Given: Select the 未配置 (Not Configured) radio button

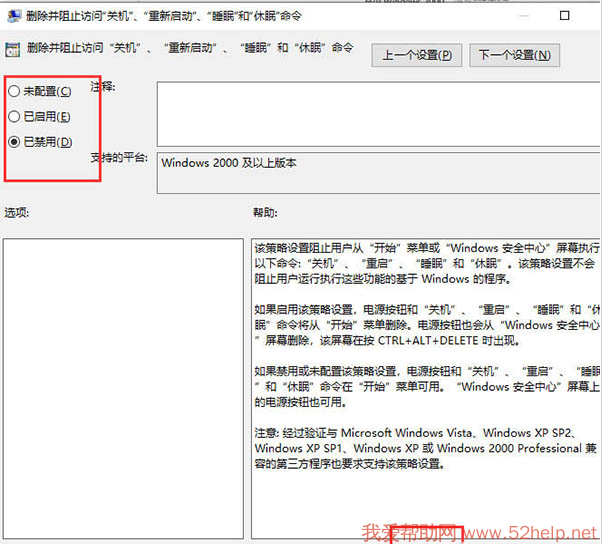Looking at the screenshot, I should pos(14,91).
